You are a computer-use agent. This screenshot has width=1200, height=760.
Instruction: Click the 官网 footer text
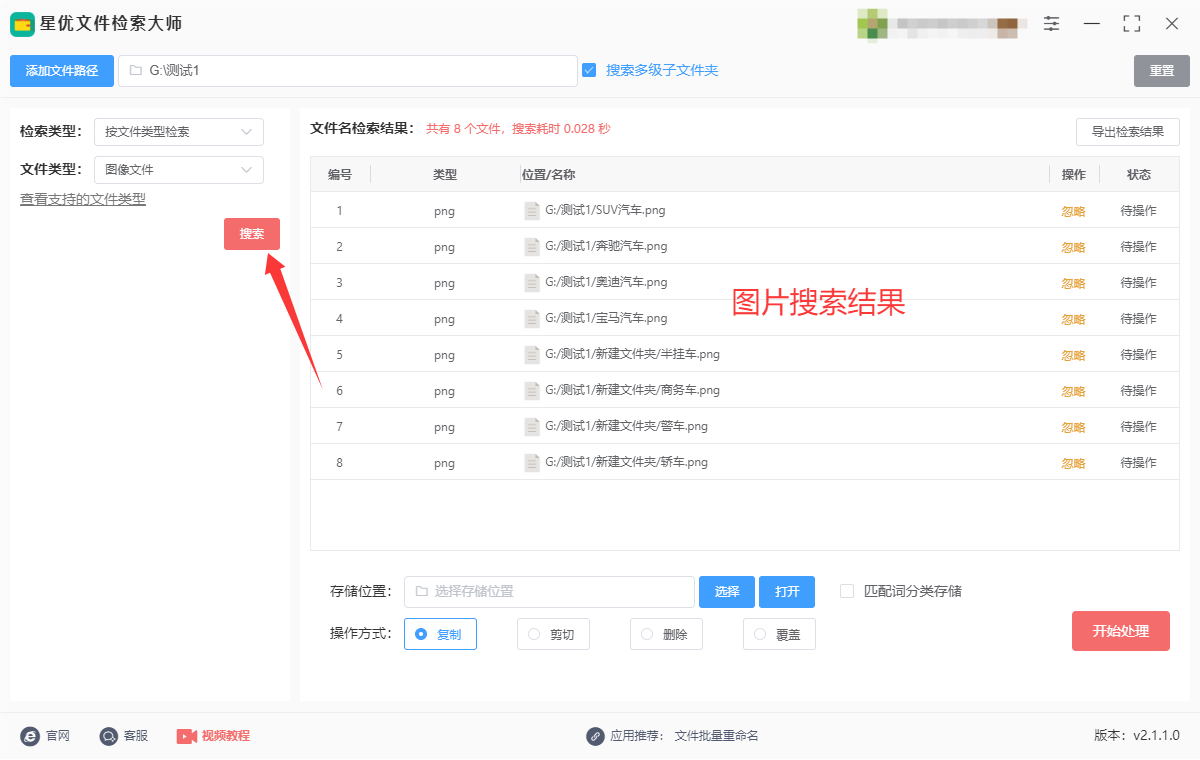click(x=58, y=736)
